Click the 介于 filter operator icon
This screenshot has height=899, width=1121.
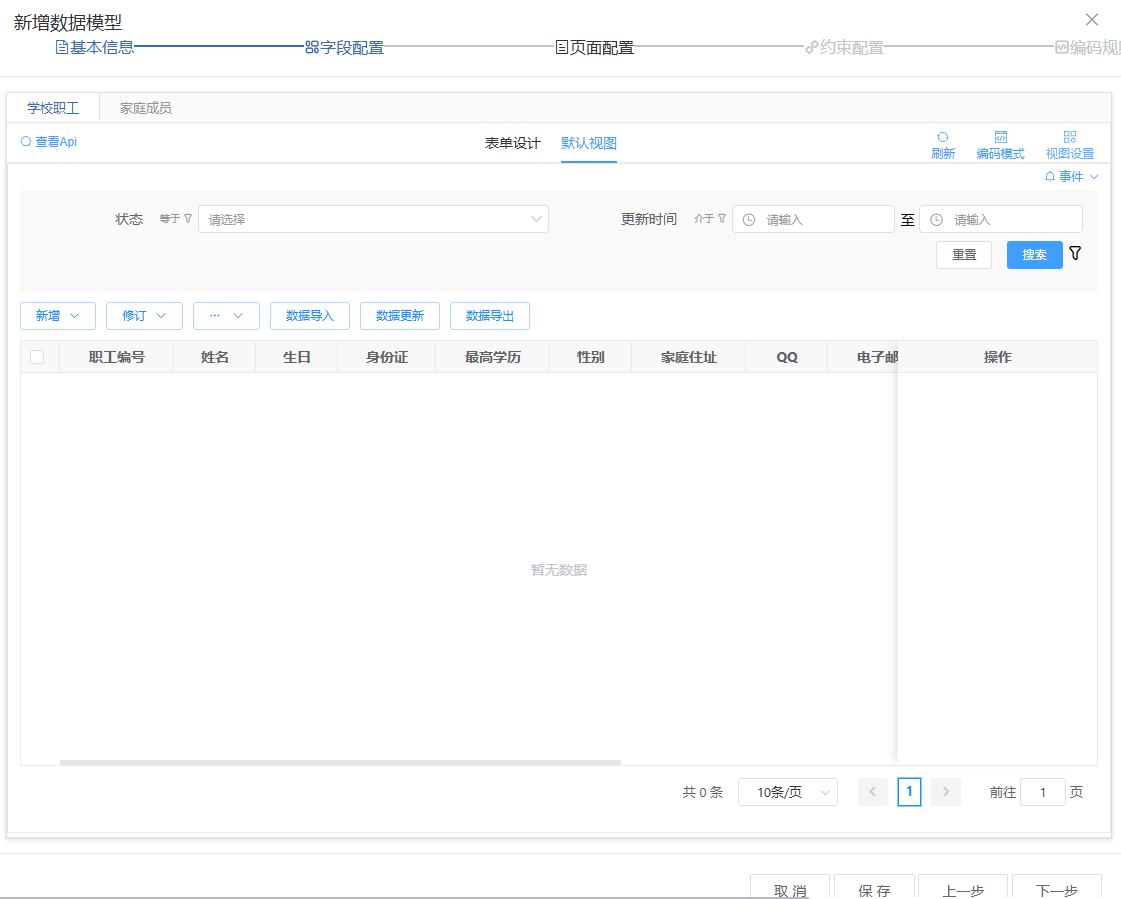pyautogui.click(x=722, y=219)
